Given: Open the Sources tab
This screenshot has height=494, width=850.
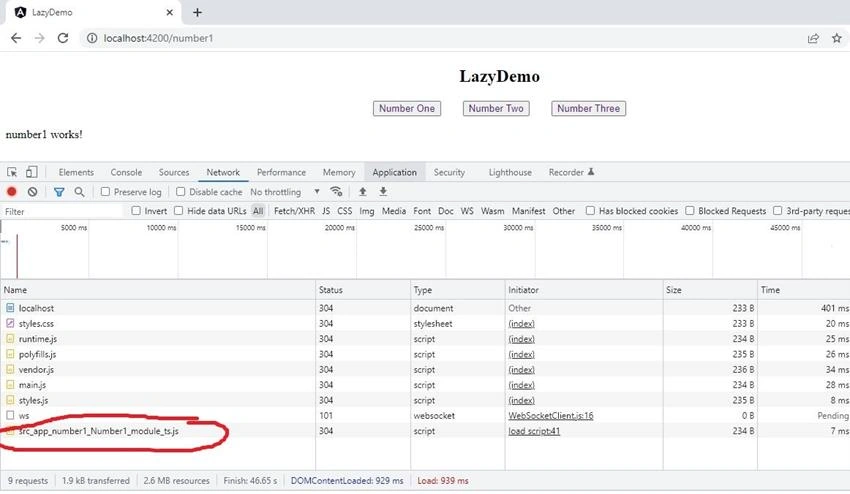Looking at the screenshot, I should [x=174, y=172].
